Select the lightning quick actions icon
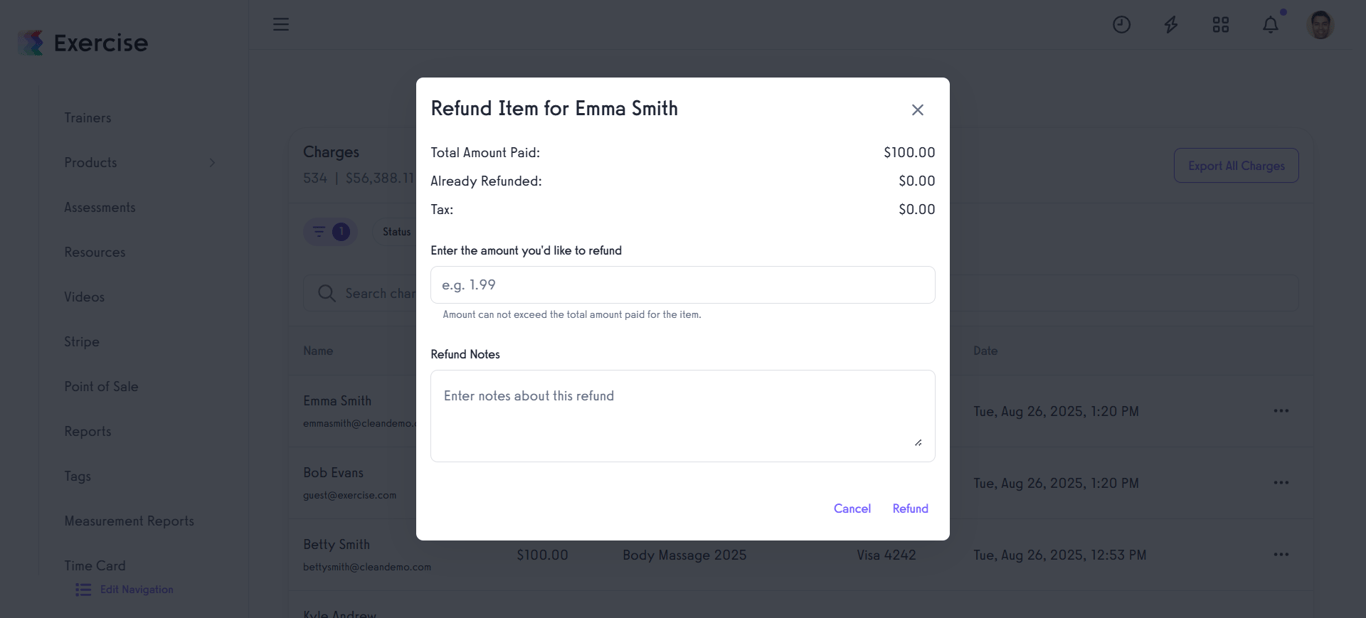This screenshot has width=1366, height=618. tap(1170, 24)
